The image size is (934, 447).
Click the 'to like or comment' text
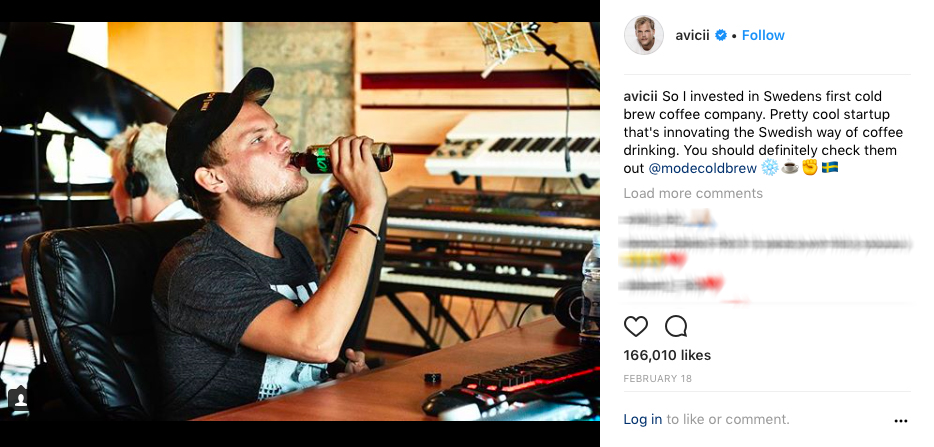click(728, 420)
